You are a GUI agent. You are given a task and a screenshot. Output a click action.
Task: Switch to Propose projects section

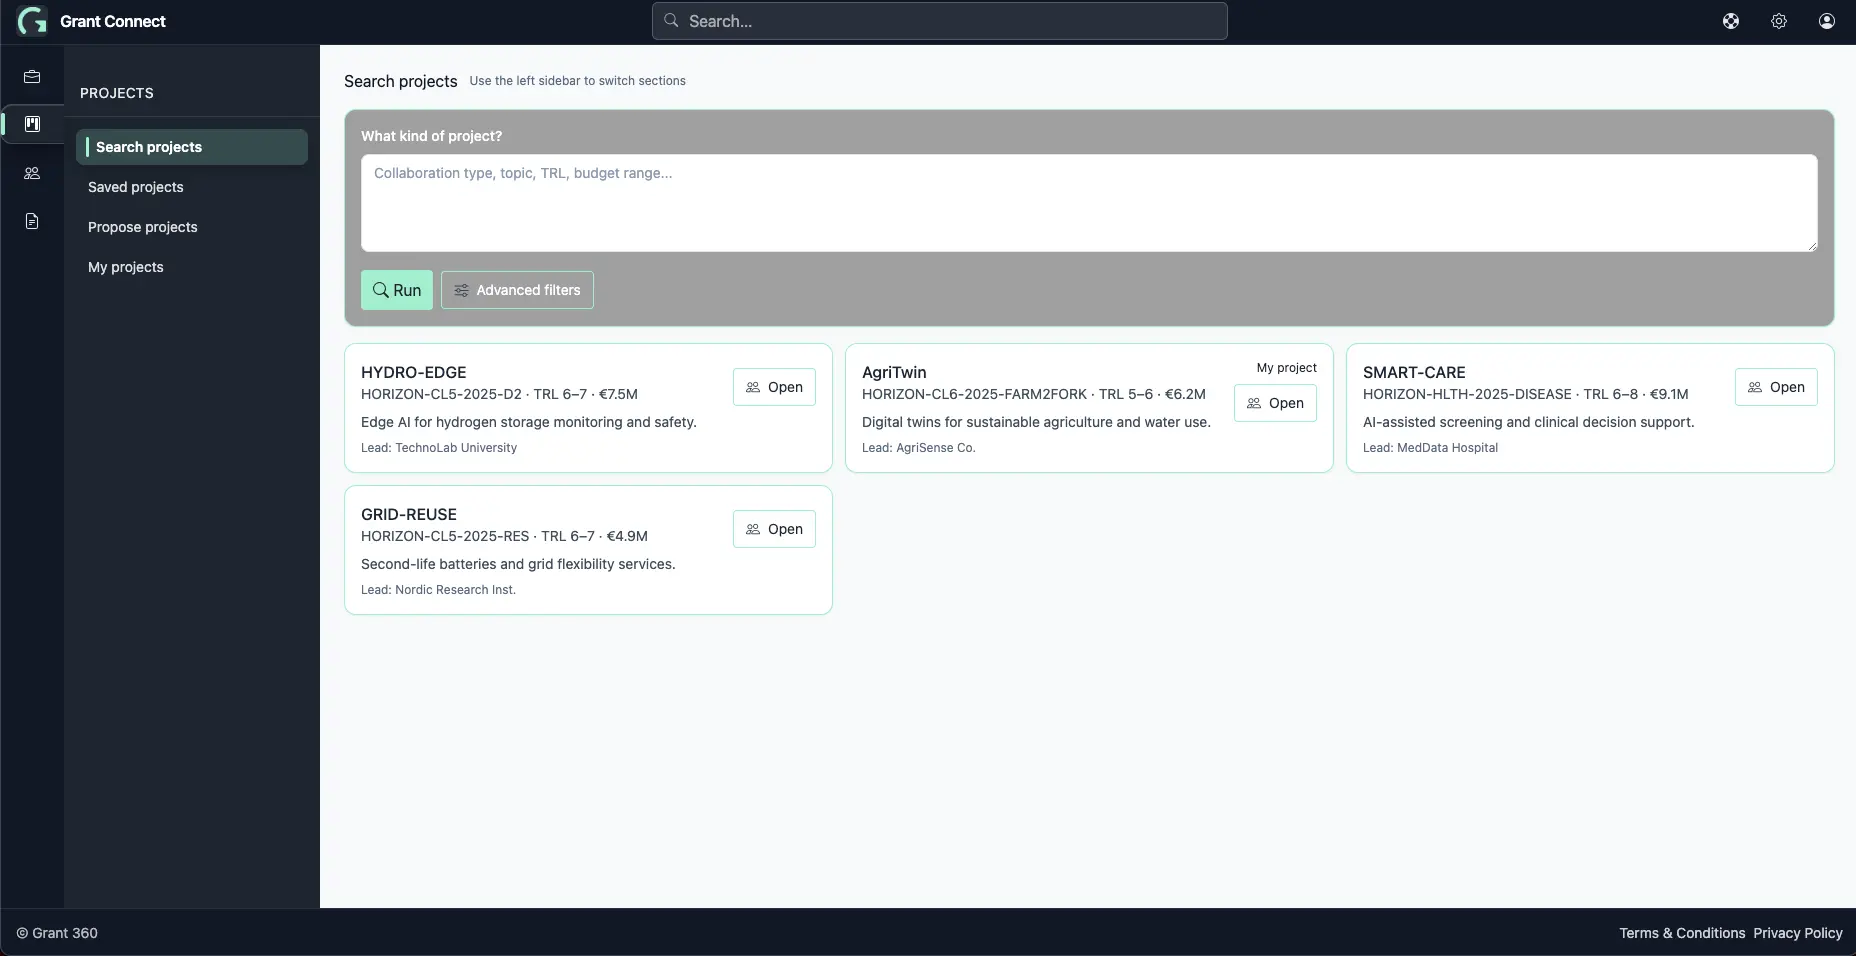[143, 227]
